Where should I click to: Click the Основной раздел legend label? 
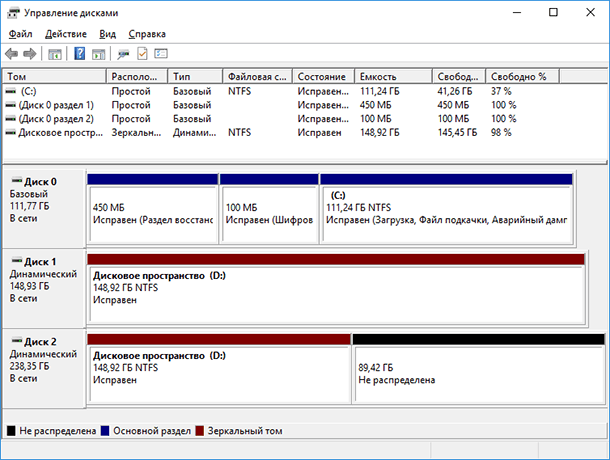coord(152,431)
